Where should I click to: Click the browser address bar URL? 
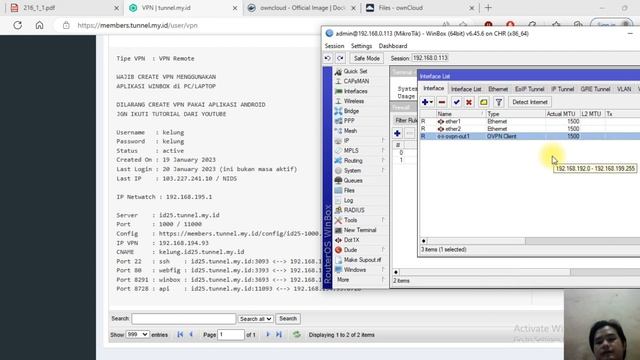137,25
